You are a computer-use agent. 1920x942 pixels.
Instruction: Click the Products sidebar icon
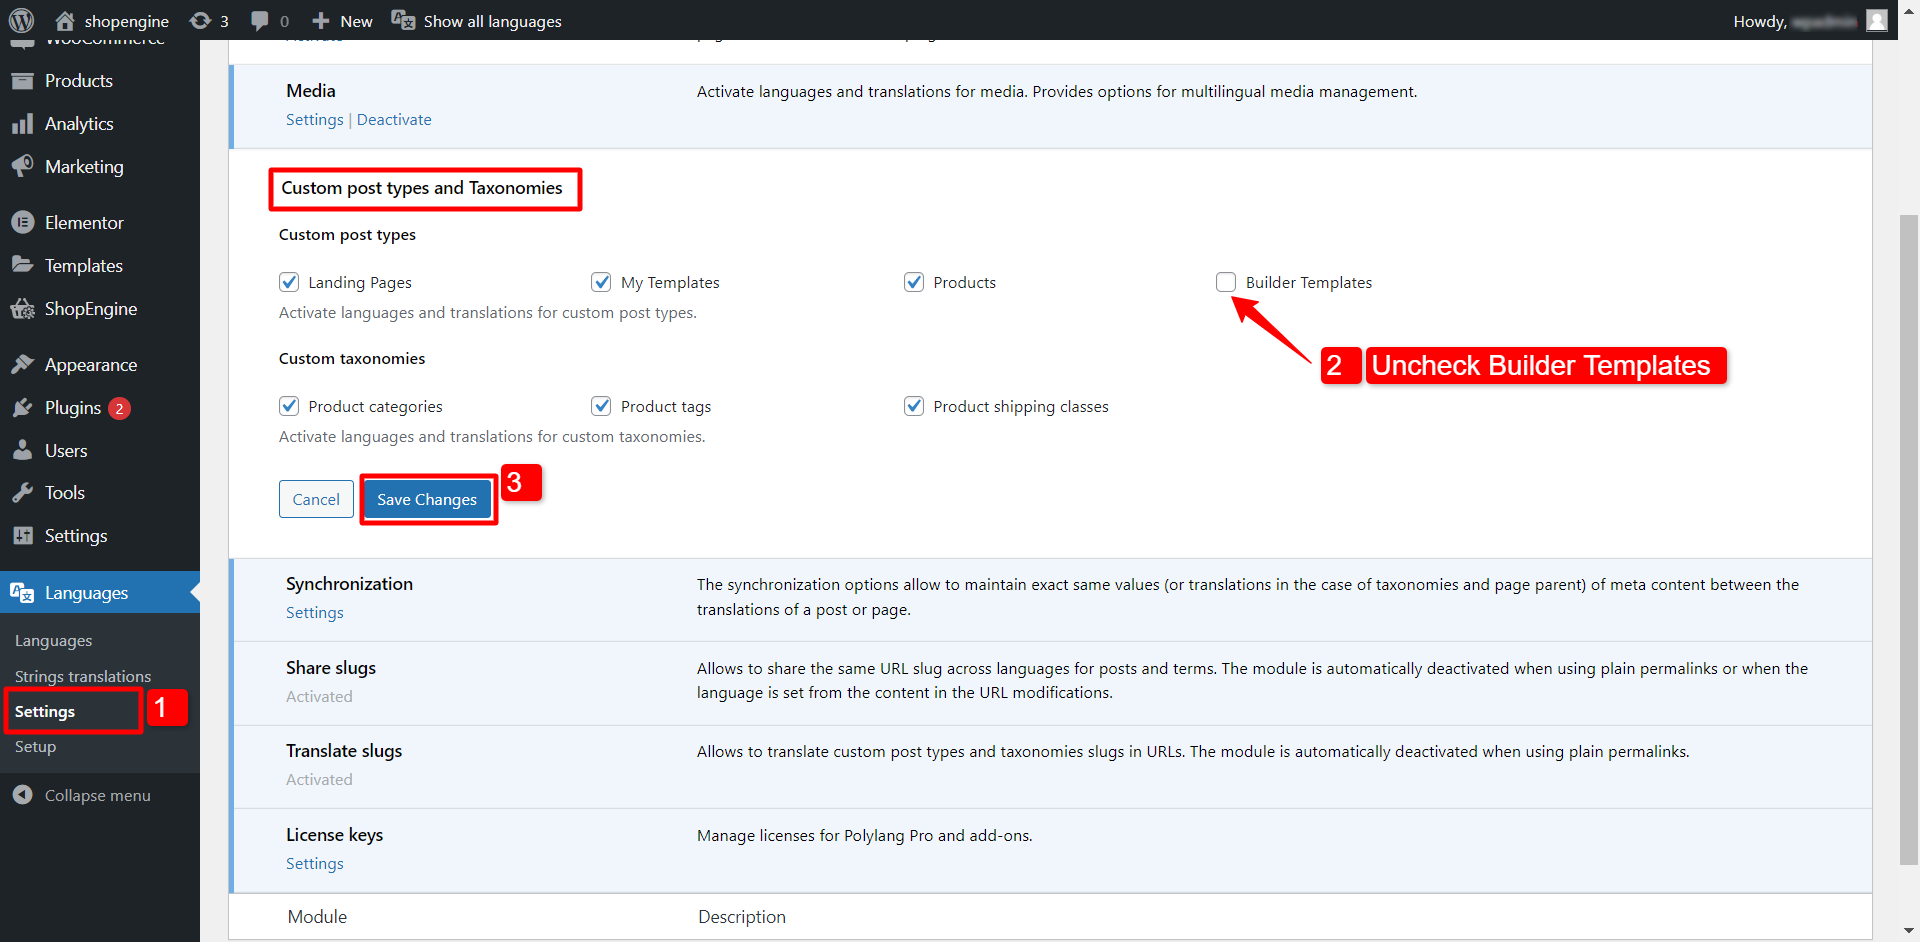[22, 81]
